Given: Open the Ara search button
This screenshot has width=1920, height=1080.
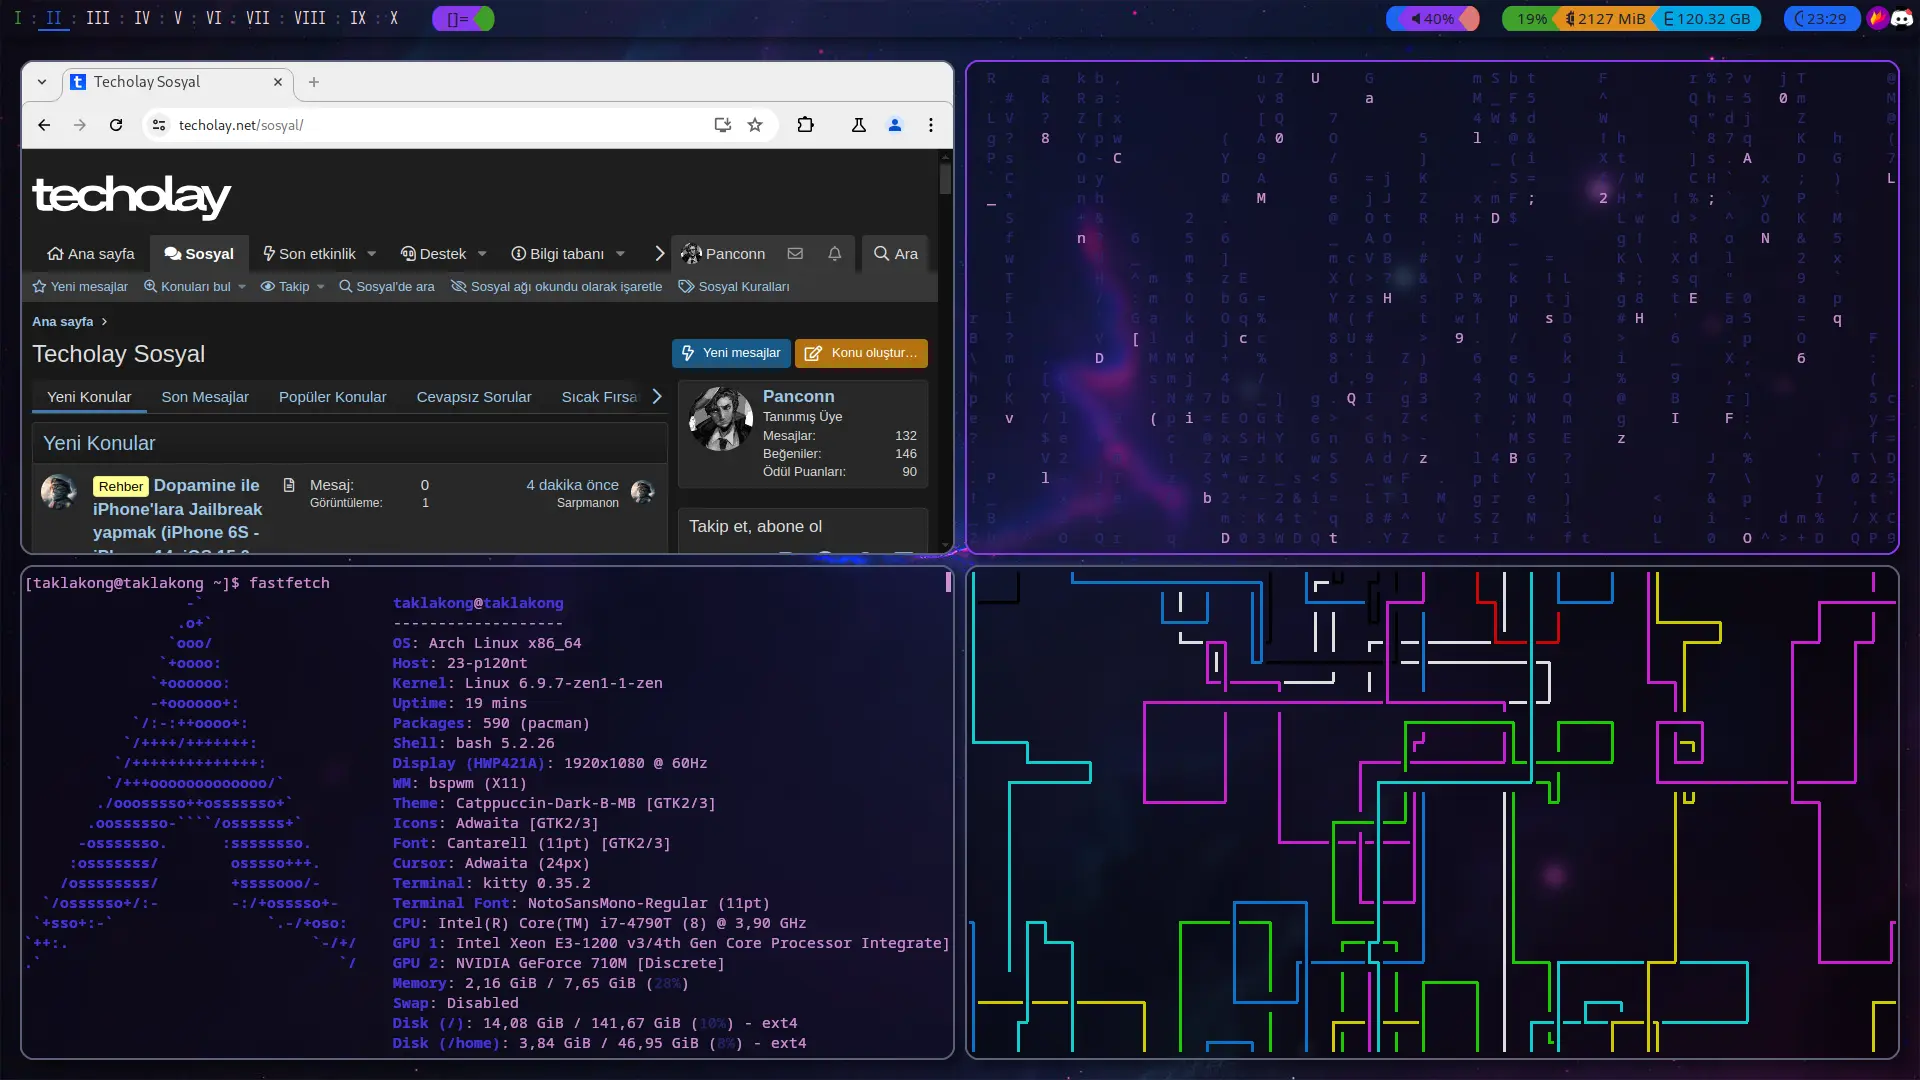Looking at the screenshot, I should pos(896,254).
